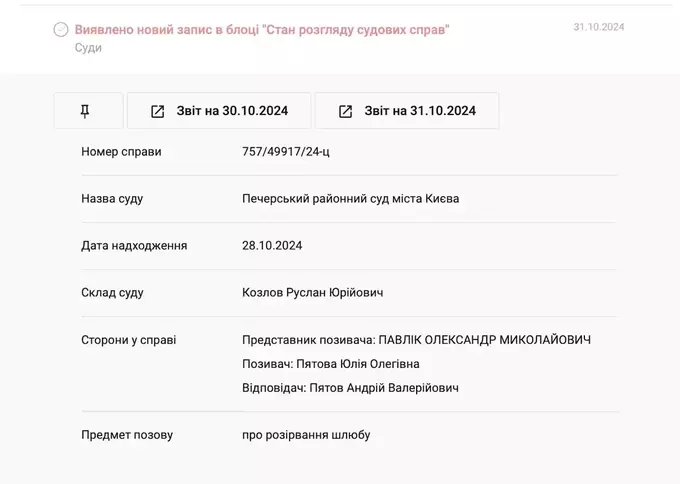Click the receipt date value 28.10.2024

(272, 246)
